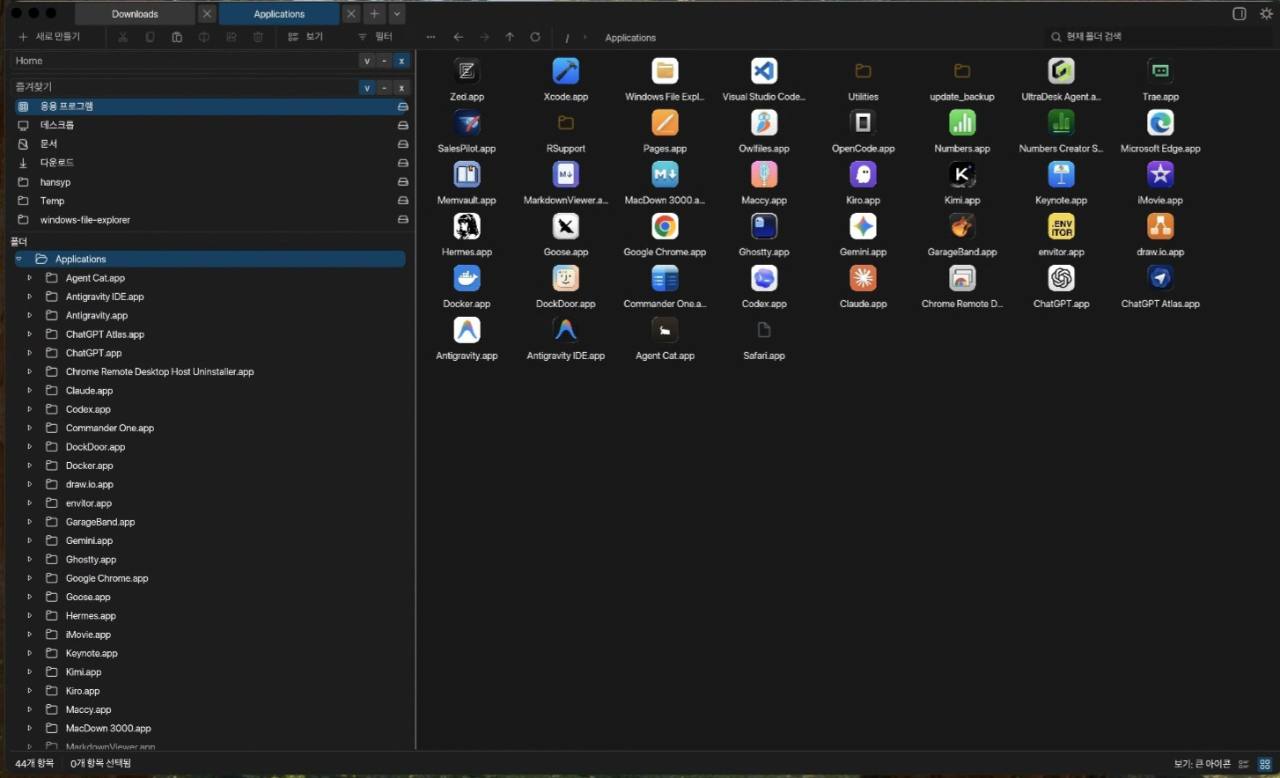Expand the Docker.app tree node
The height and width of the screenshot is (778, 1280).
coord(30,466)
